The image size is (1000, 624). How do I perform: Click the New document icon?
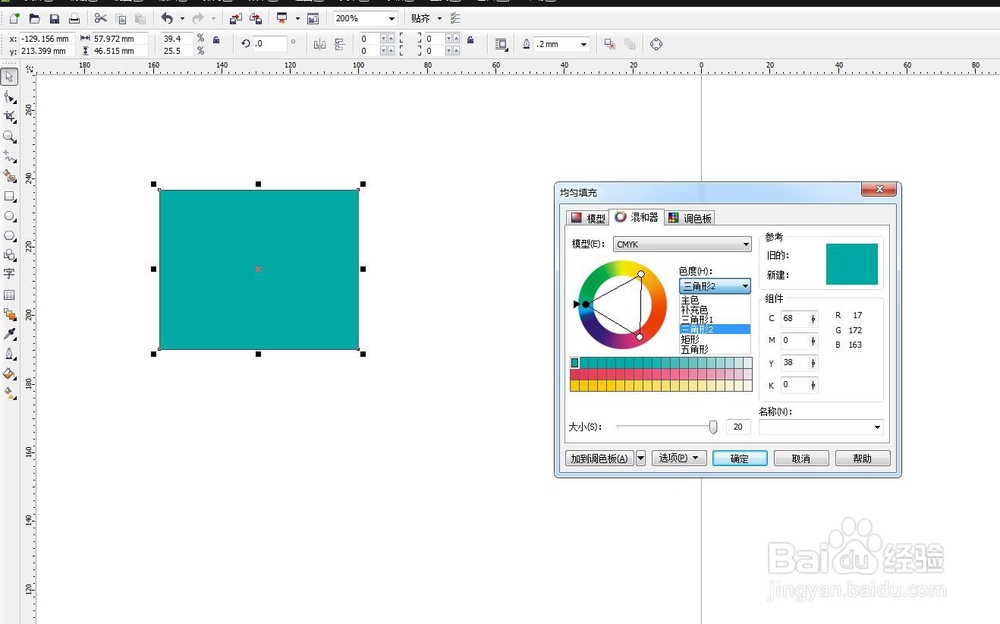click(14, 19)
